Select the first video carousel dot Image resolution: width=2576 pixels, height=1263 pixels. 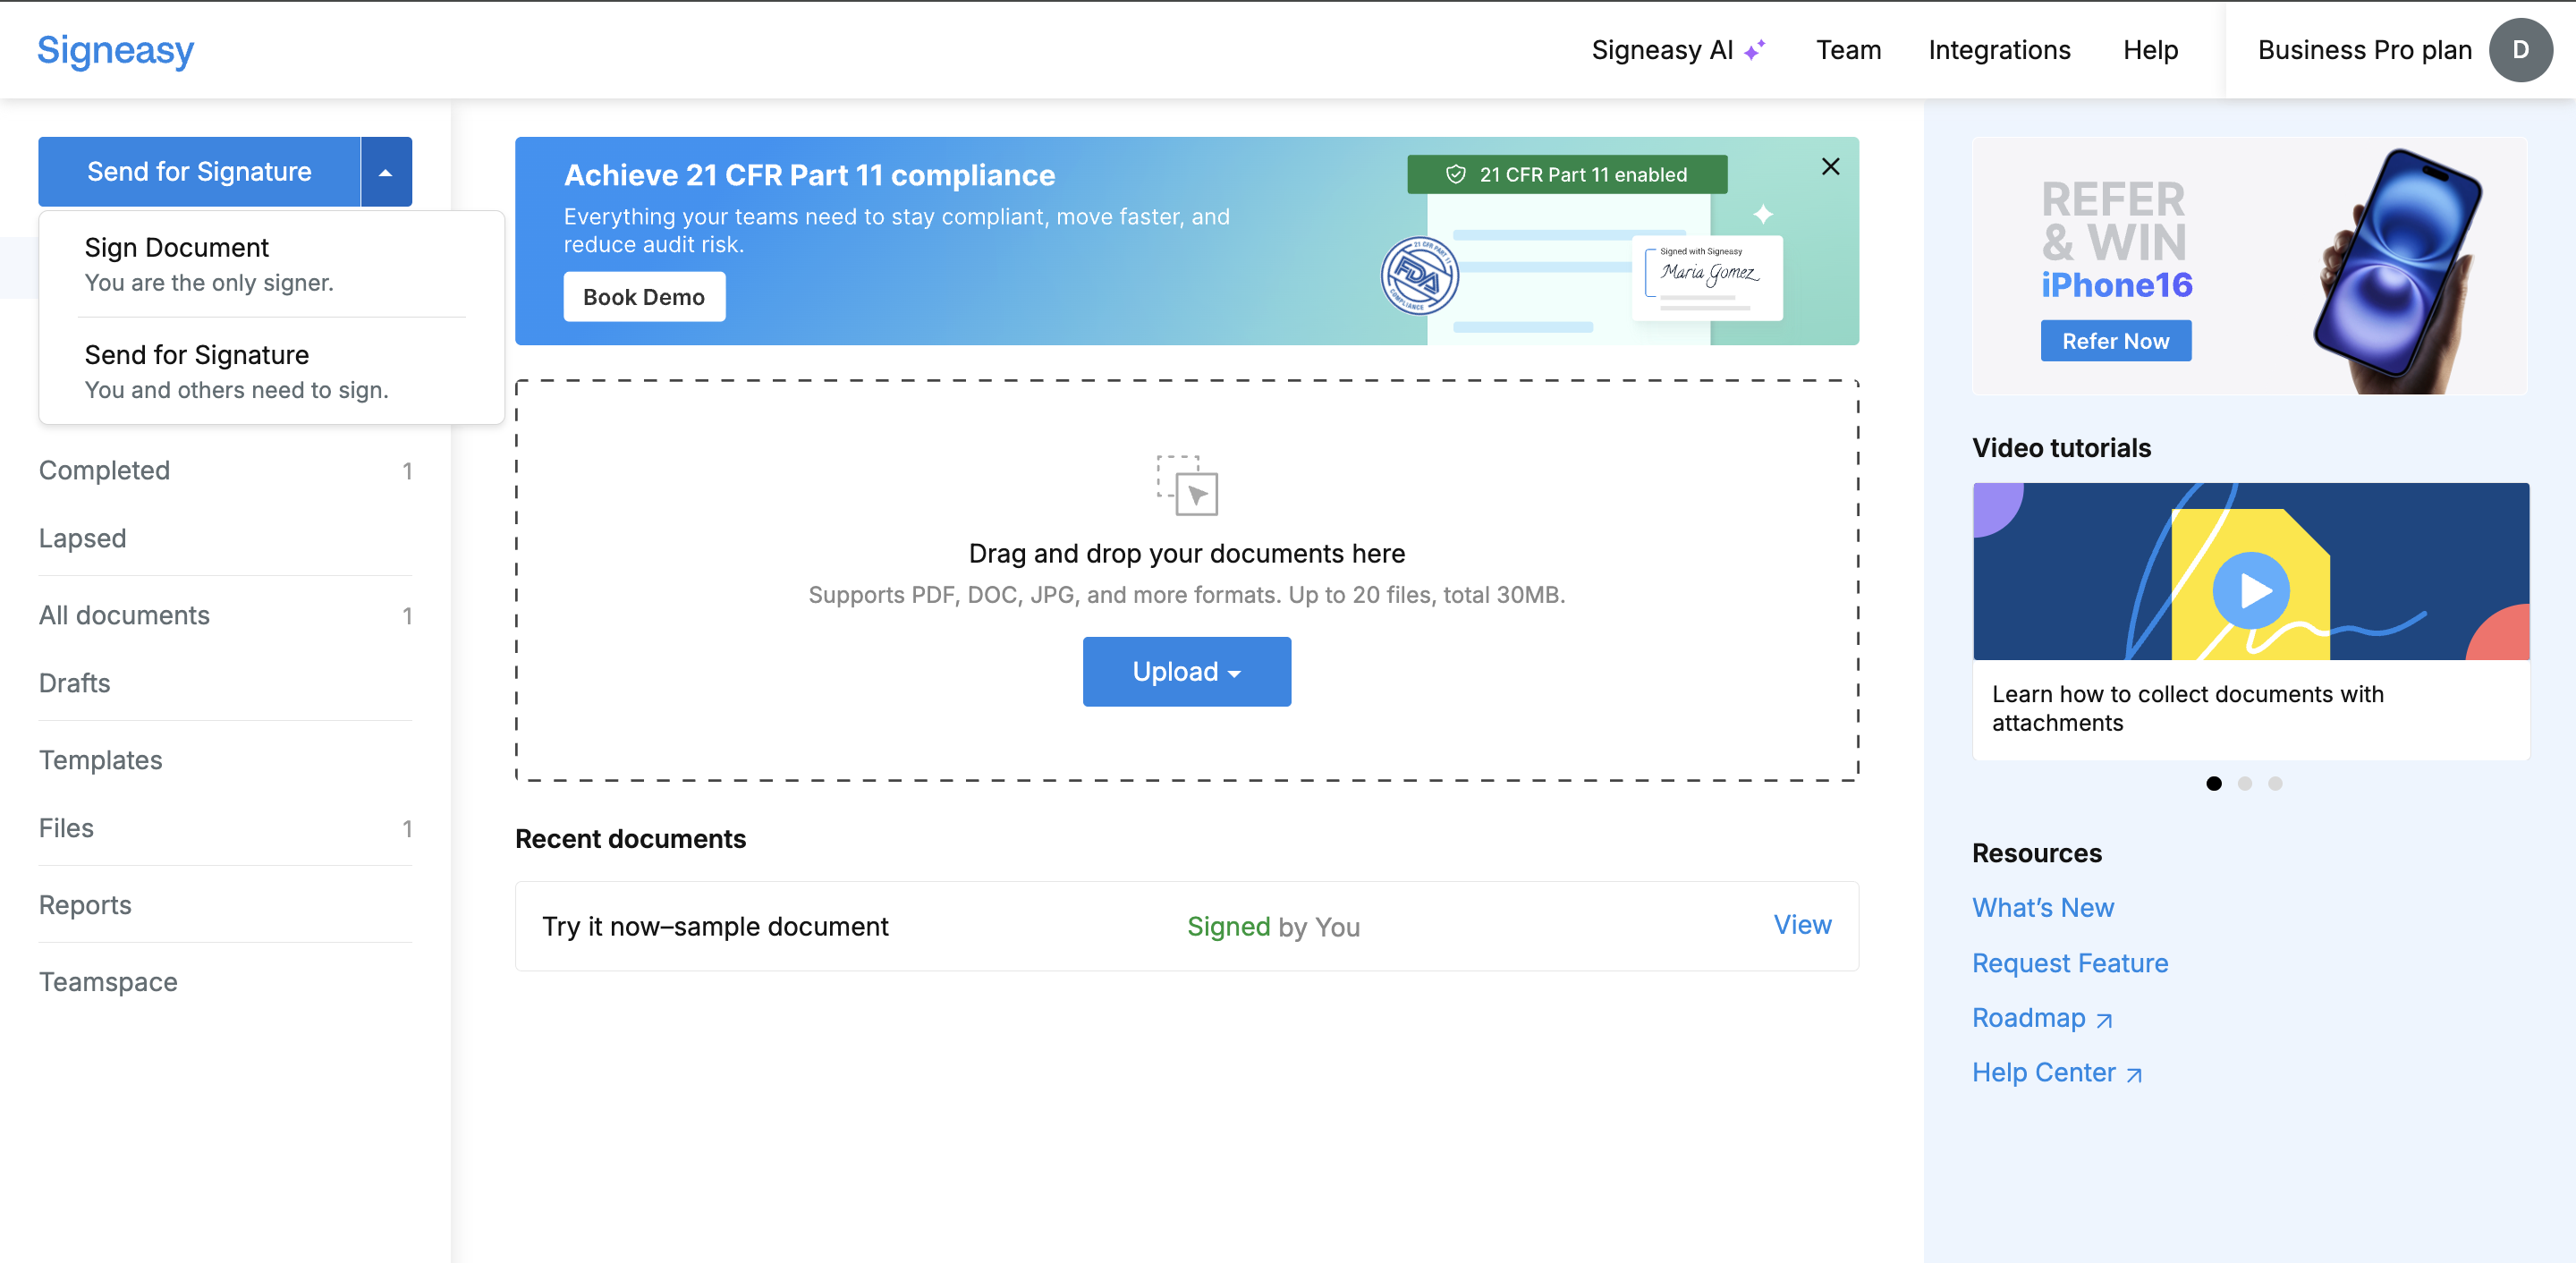tap(2214, 784)
